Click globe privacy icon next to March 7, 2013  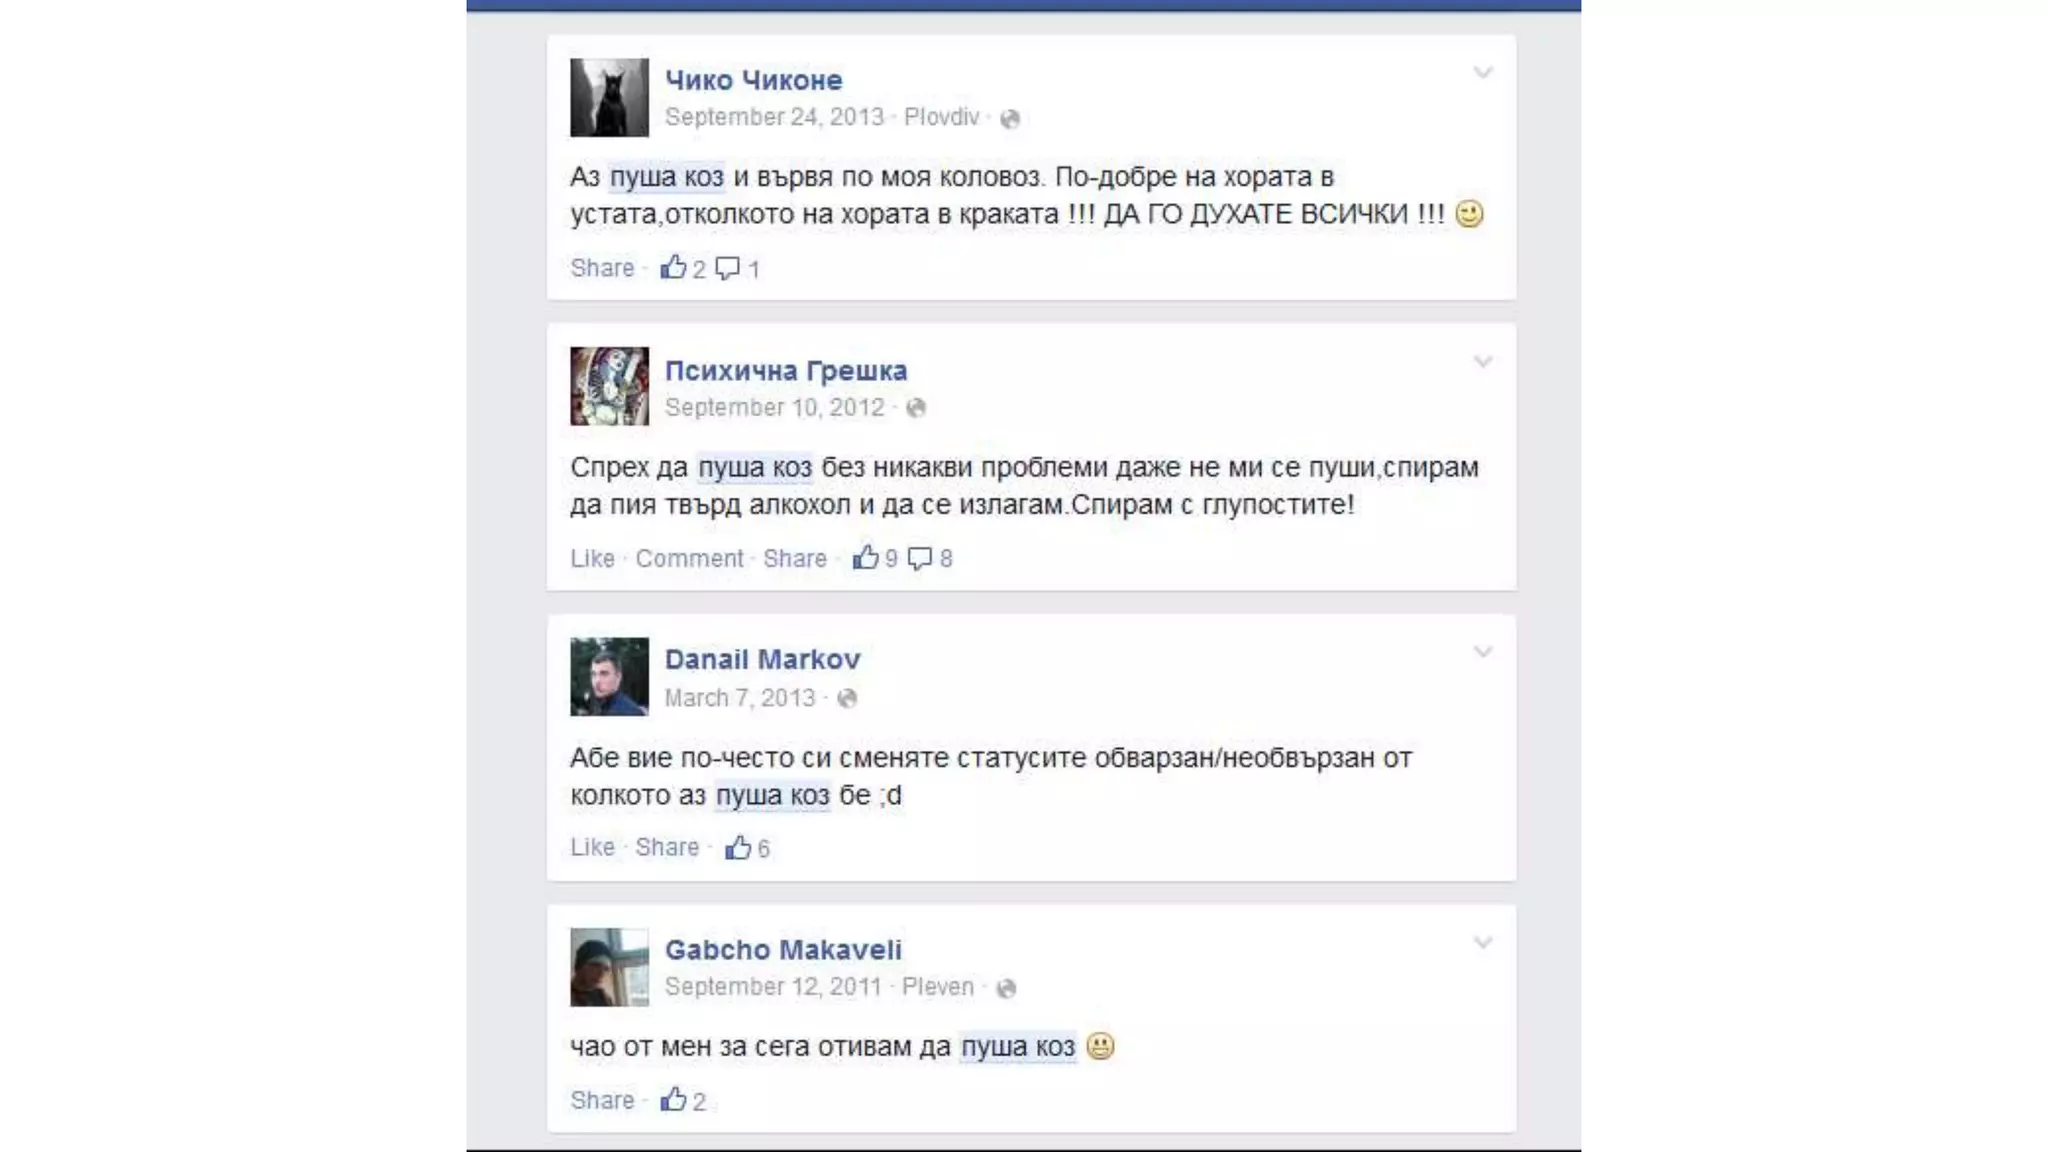[847, 699]
